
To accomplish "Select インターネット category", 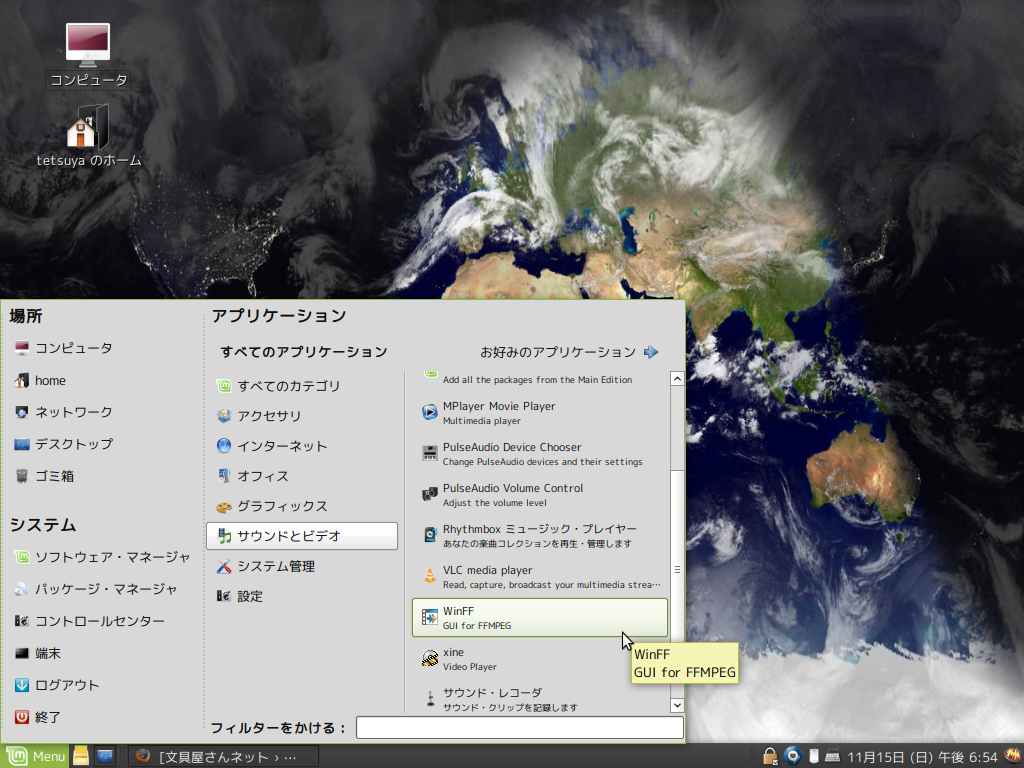I will click(x=302, y=446).
